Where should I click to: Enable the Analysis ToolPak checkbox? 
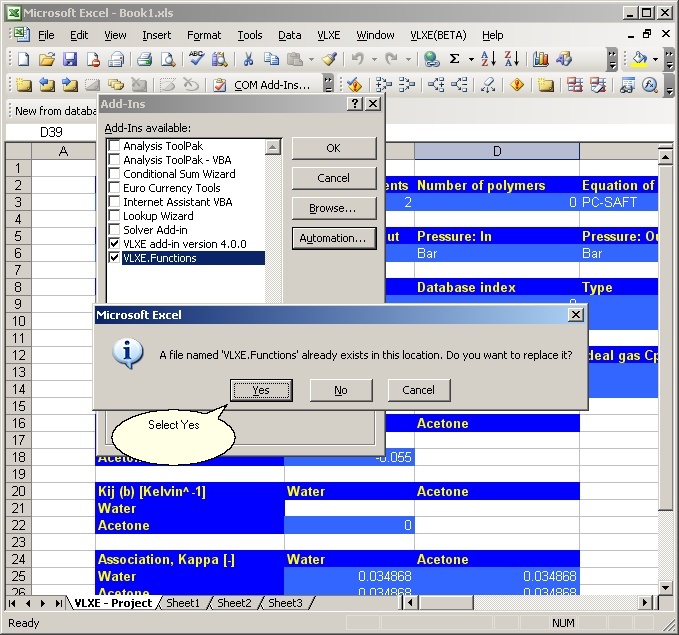[114, 146]
